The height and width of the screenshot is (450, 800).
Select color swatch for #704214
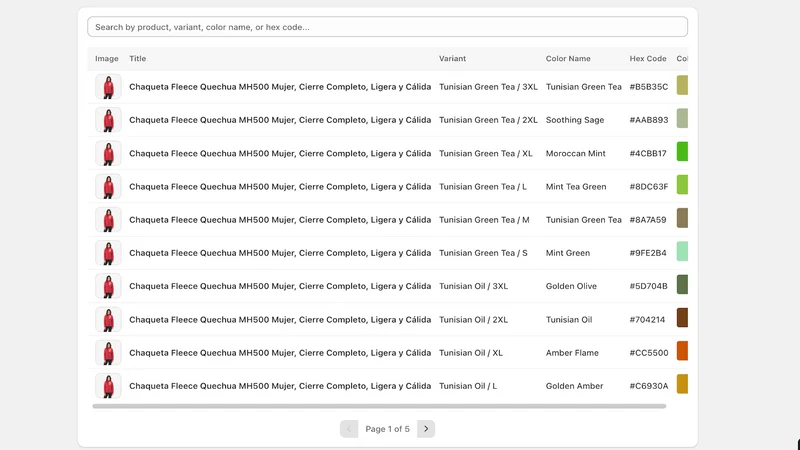coord(682,318)
